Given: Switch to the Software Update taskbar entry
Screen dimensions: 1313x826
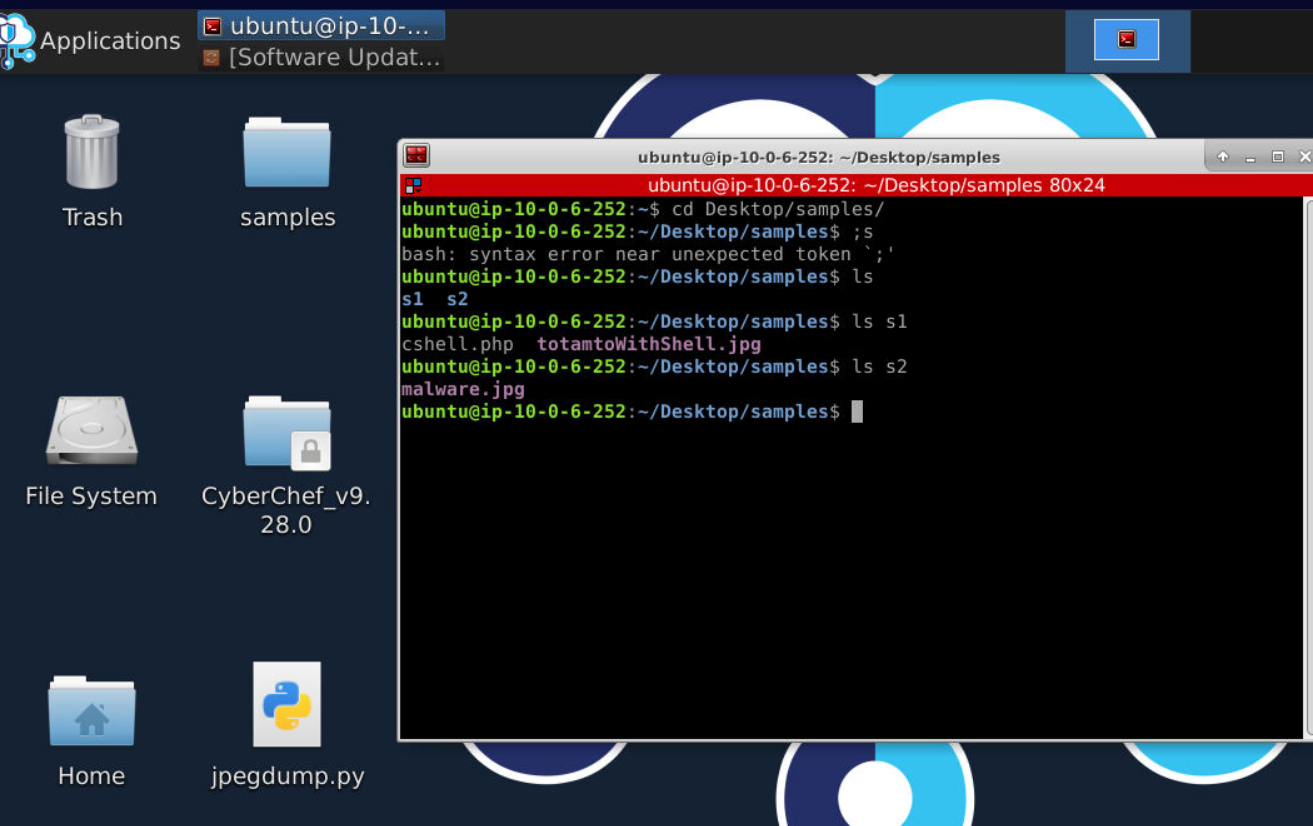Looking at the screenshot, I should coord(321,57).
